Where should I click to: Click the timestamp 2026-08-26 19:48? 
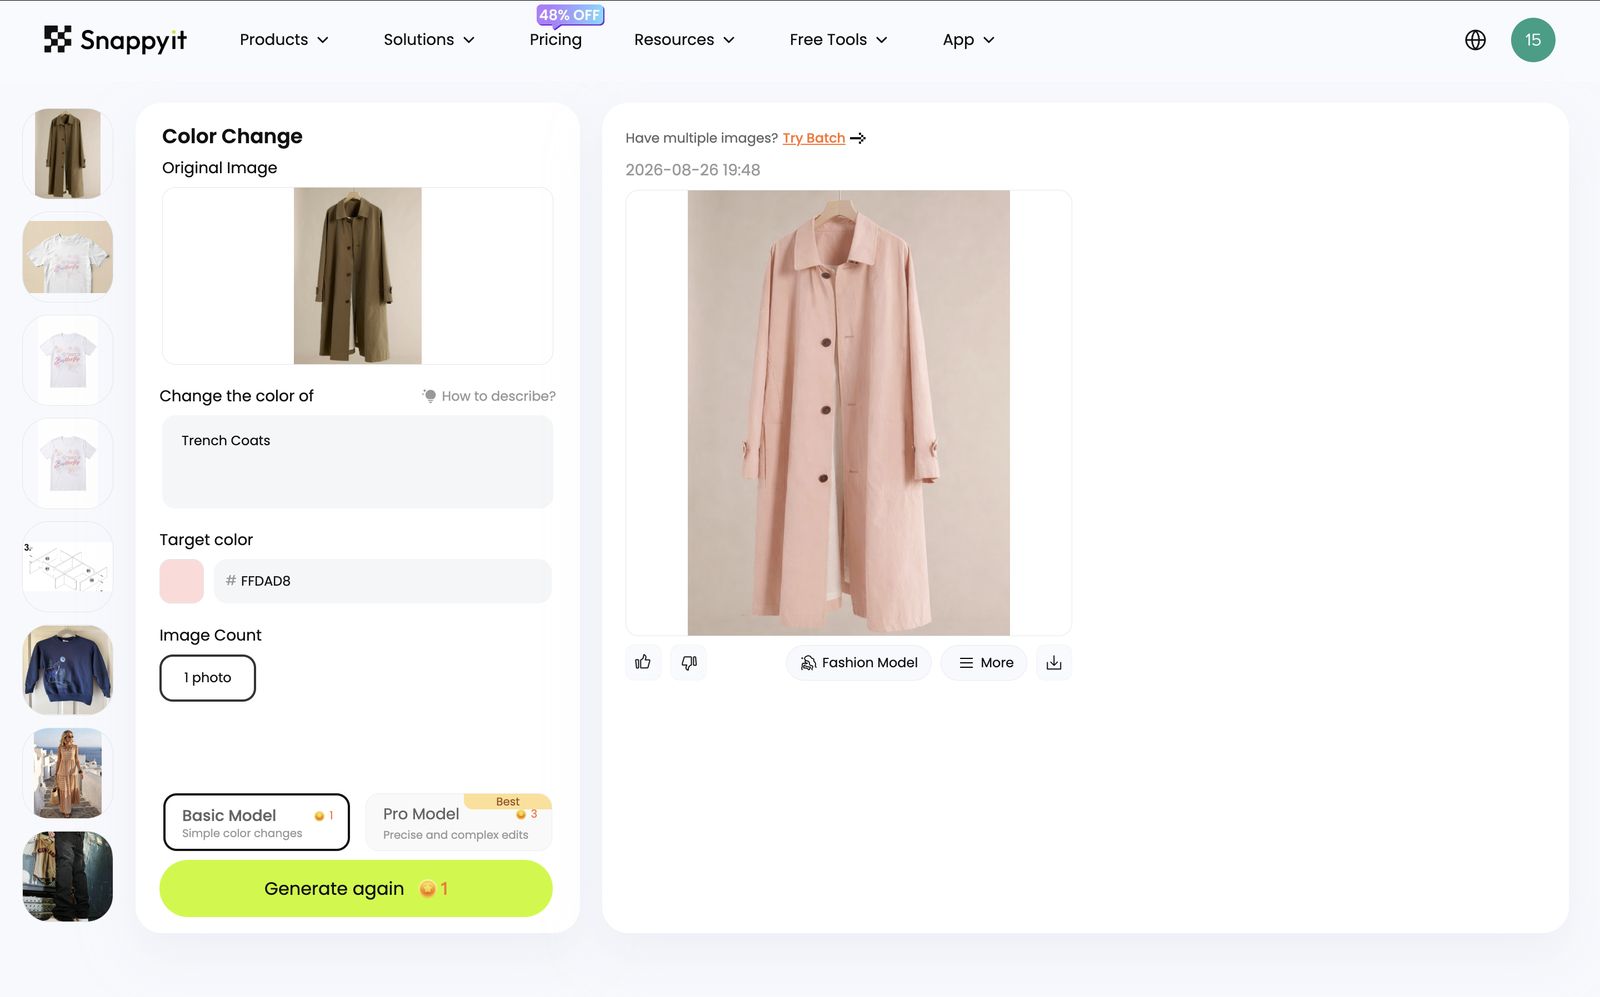pos(693,170)
